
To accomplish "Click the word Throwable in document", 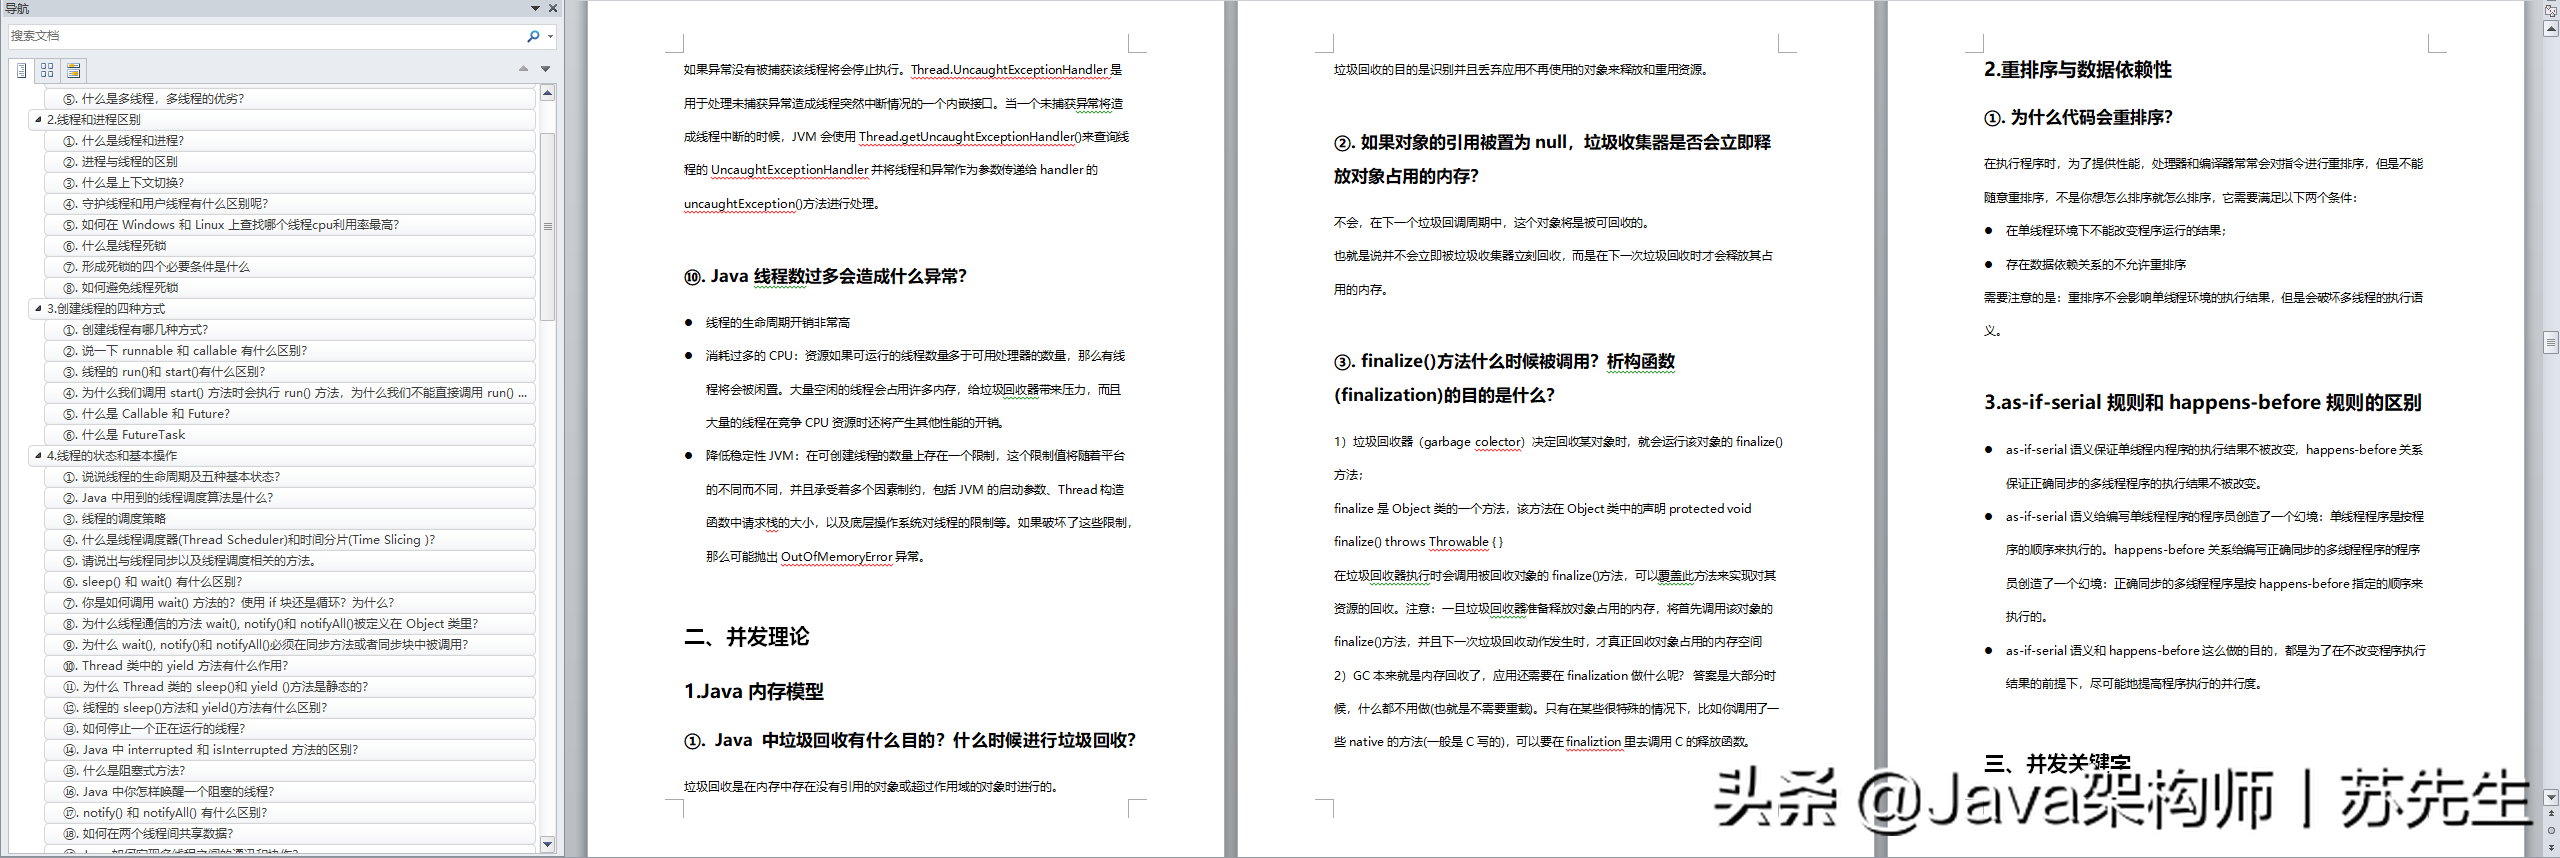I will 1459,542.
